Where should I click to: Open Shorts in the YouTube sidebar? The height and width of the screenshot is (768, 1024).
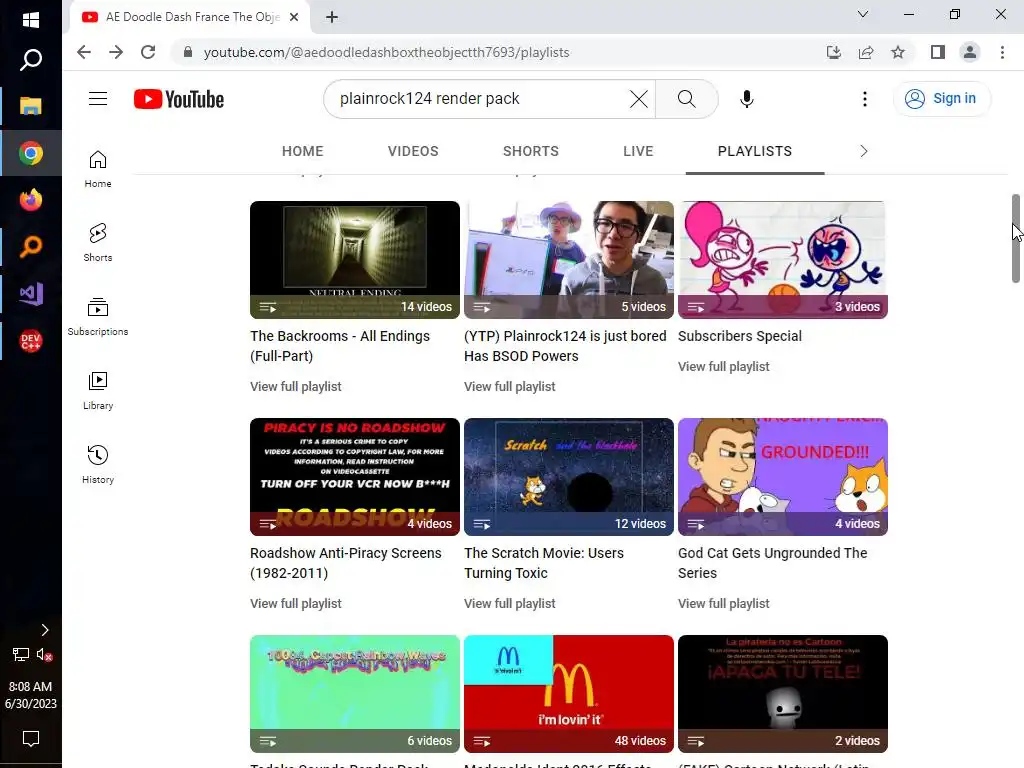(x=98, y=243)
